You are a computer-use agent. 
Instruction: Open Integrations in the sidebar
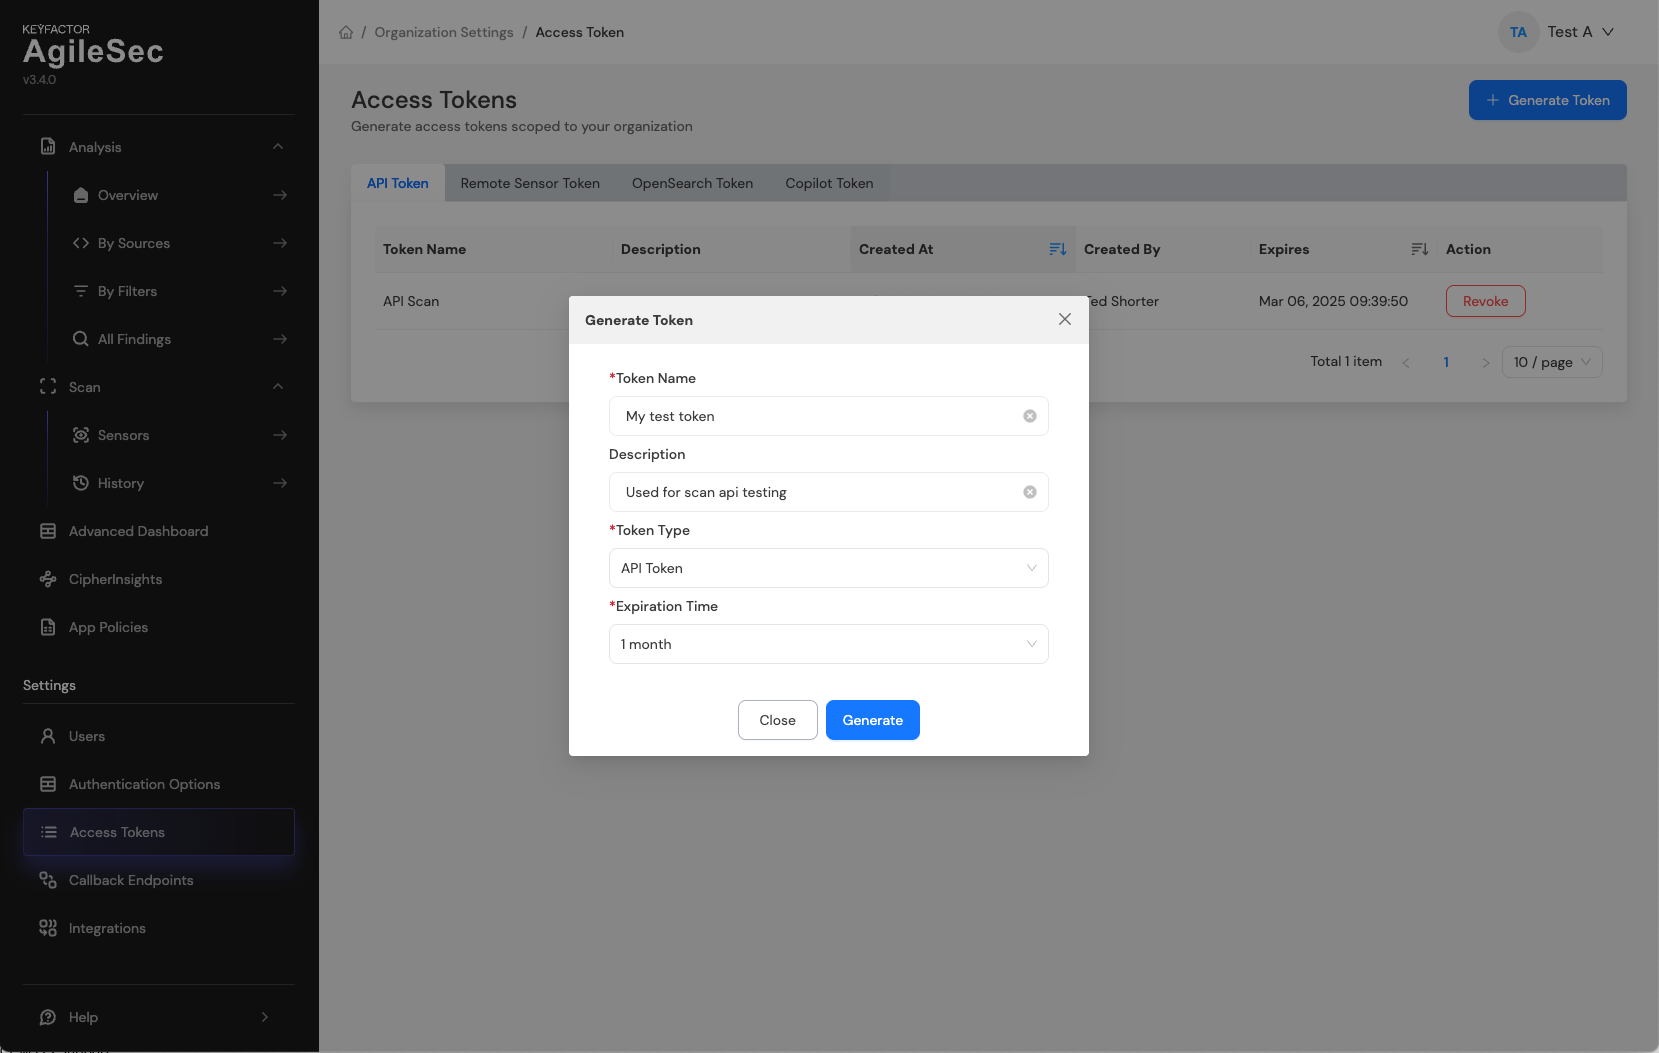pyautogui.click(x=107, y=928)
